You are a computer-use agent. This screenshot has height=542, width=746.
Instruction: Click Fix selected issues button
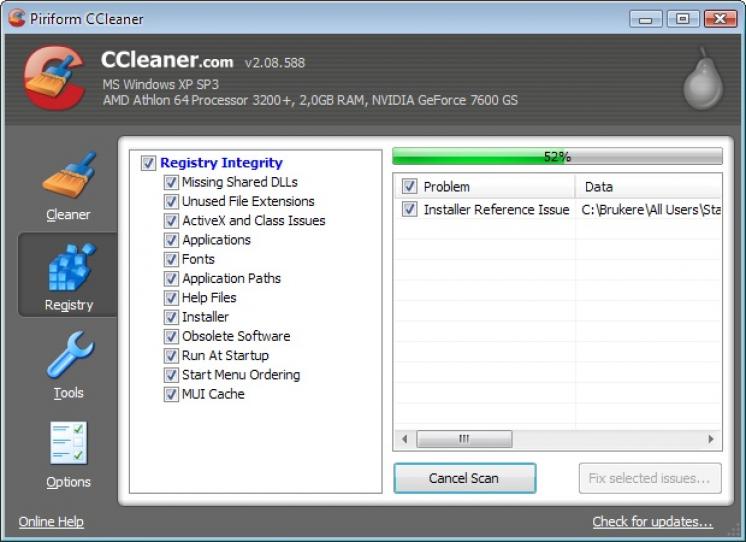650,478
